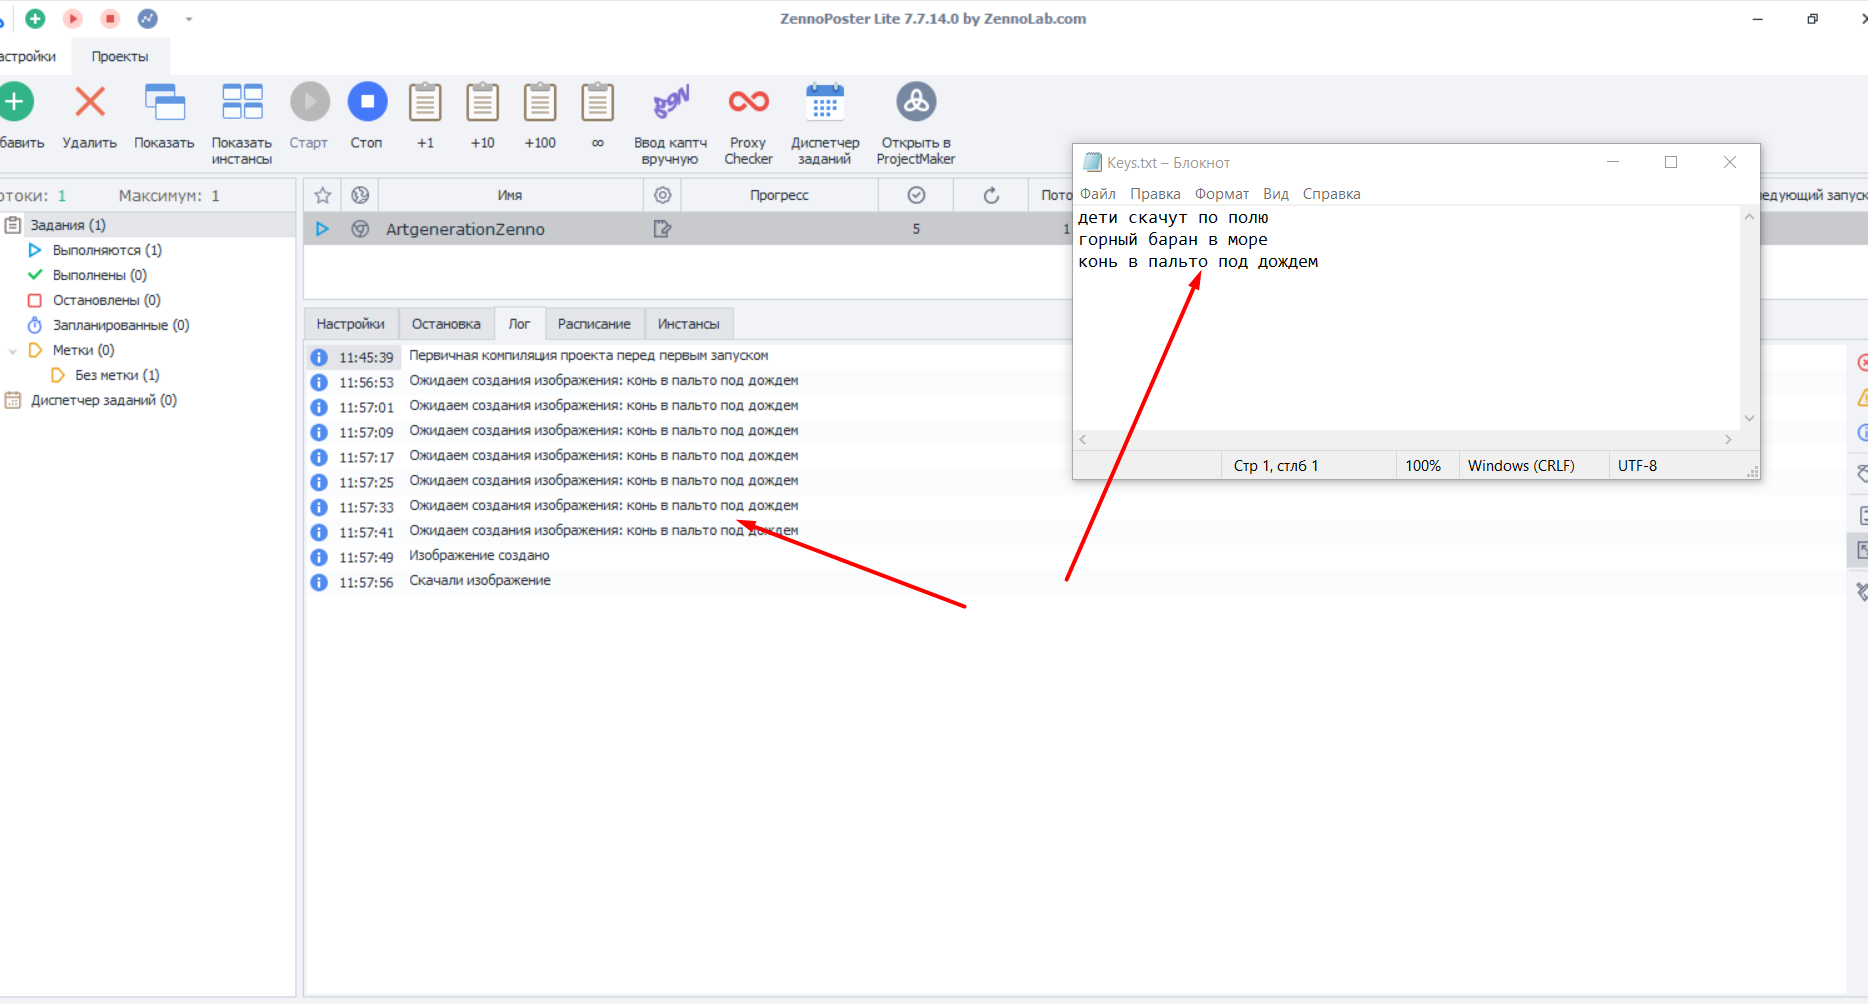Launch the Proxy Checker tool

pyautogui.click(x=748, y=124)
